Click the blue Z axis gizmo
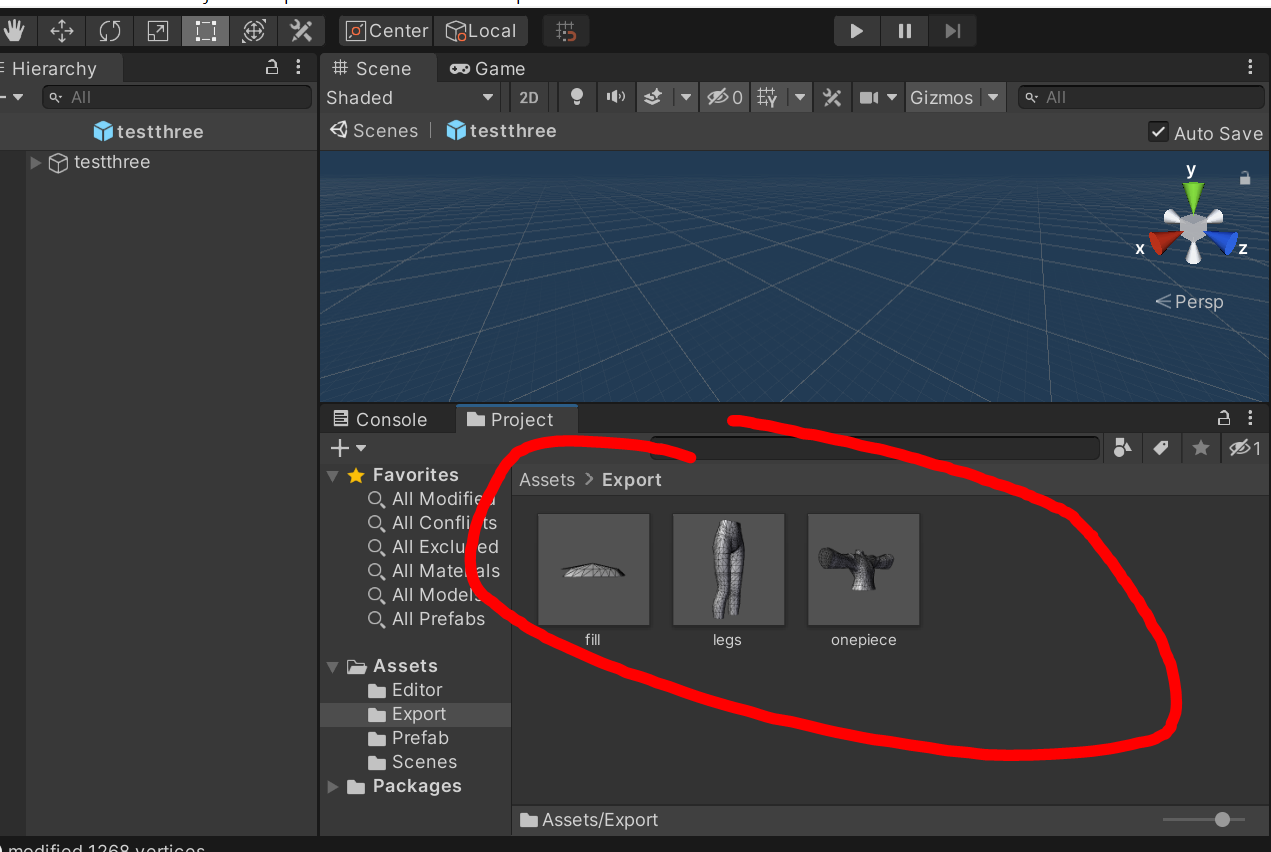The image size is (1271, 852). pos(1224,243)
